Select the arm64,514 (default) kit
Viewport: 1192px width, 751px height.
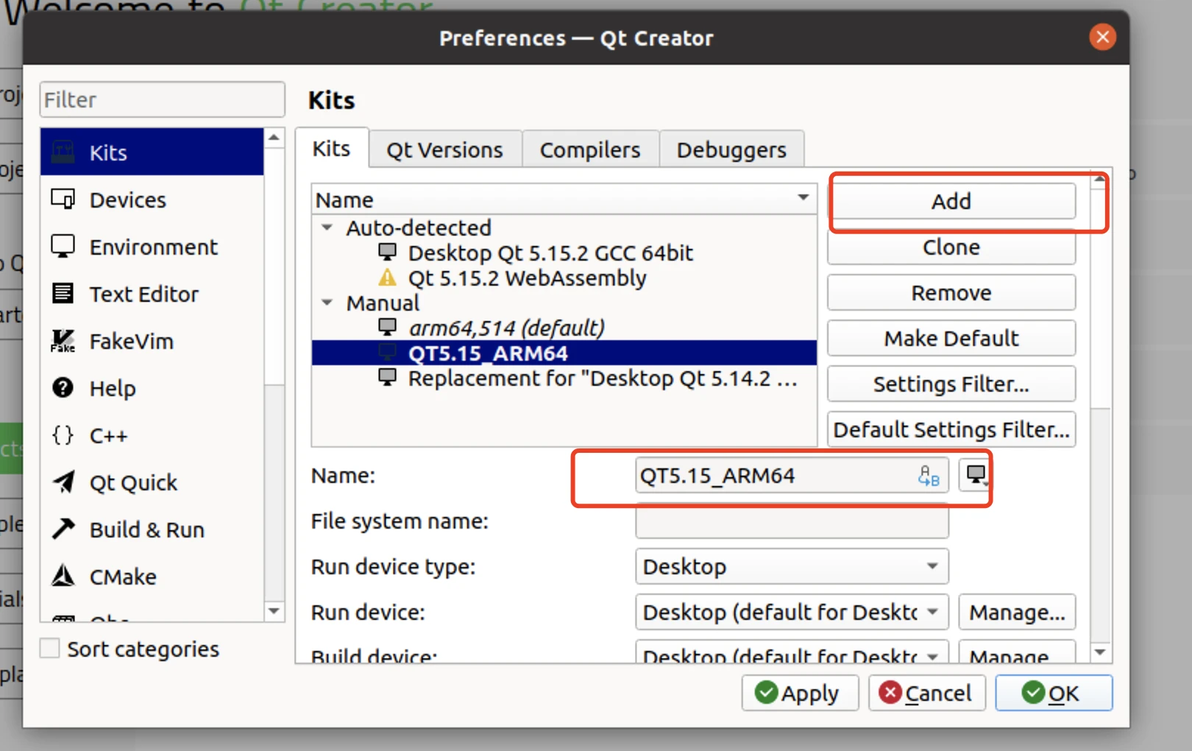[505, 328]
